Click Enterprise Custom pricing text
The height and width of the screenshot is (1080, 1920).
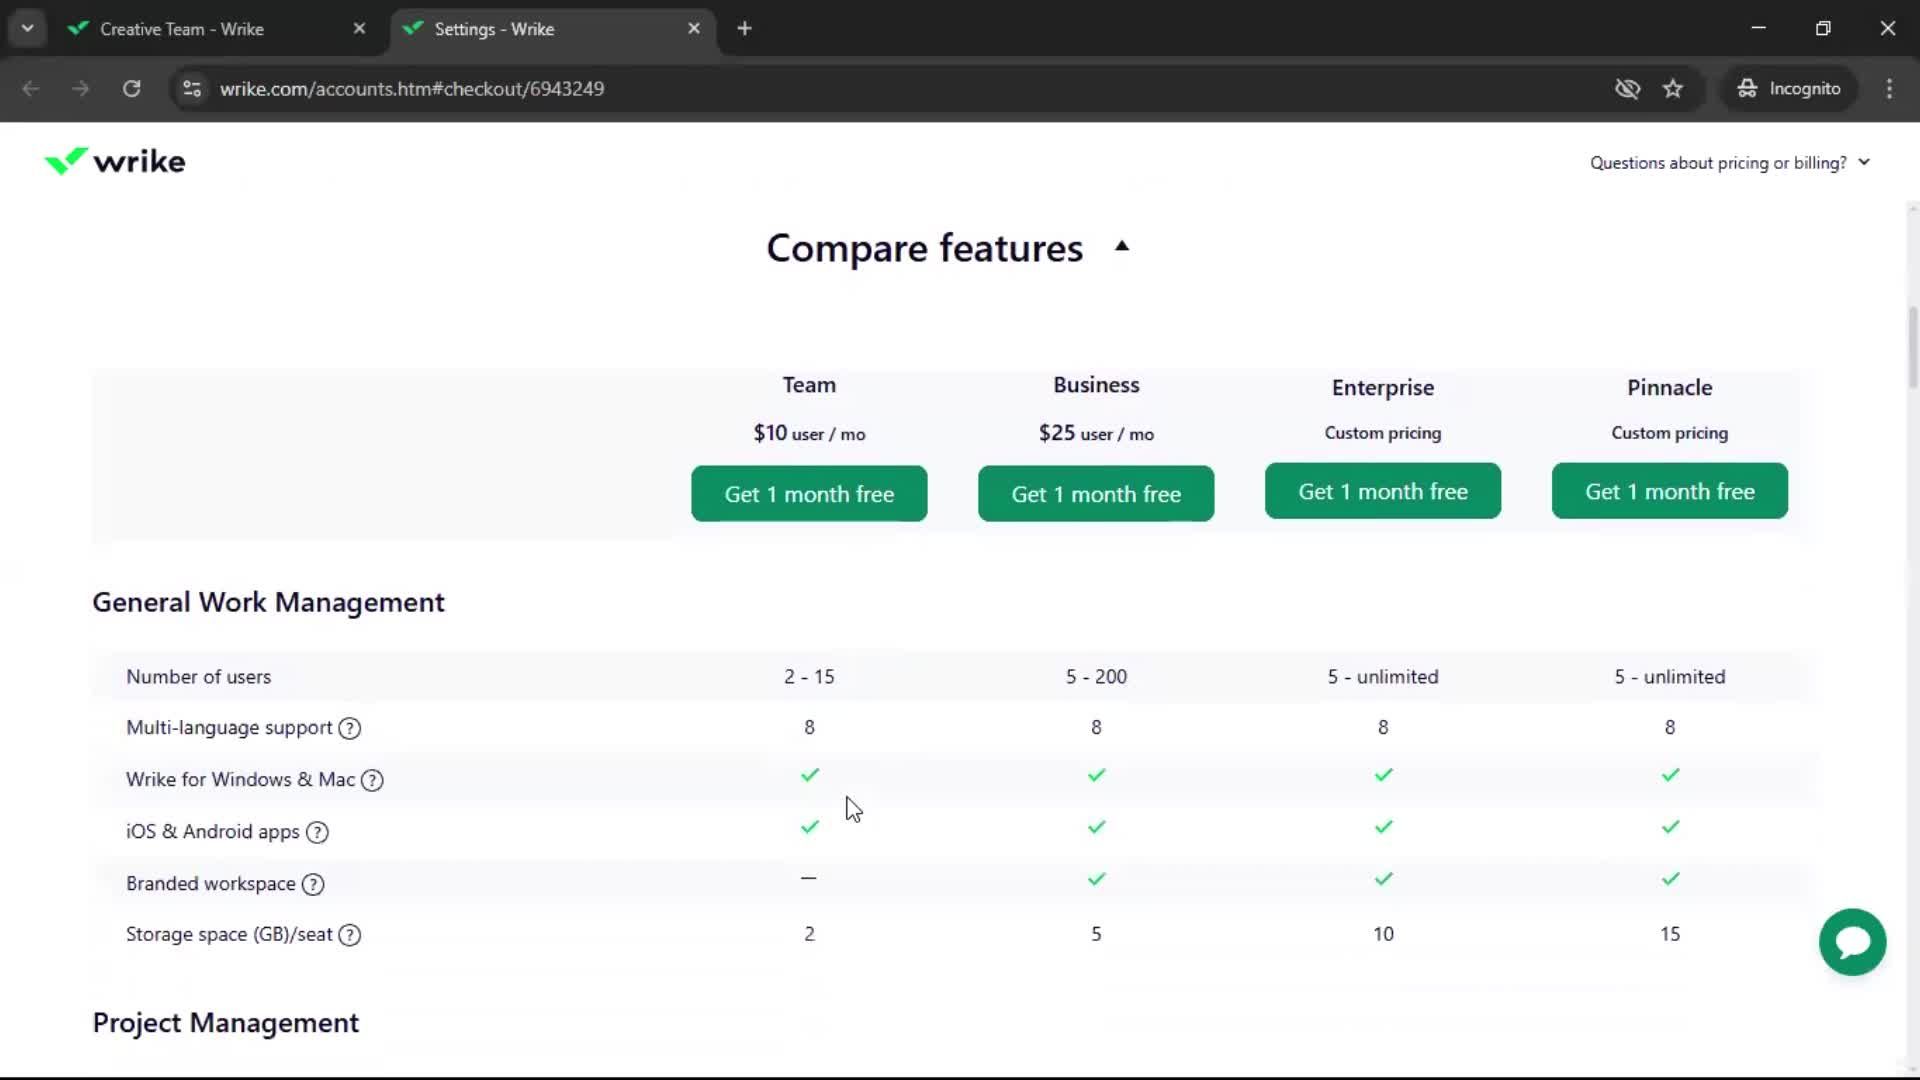[1383, 433]
